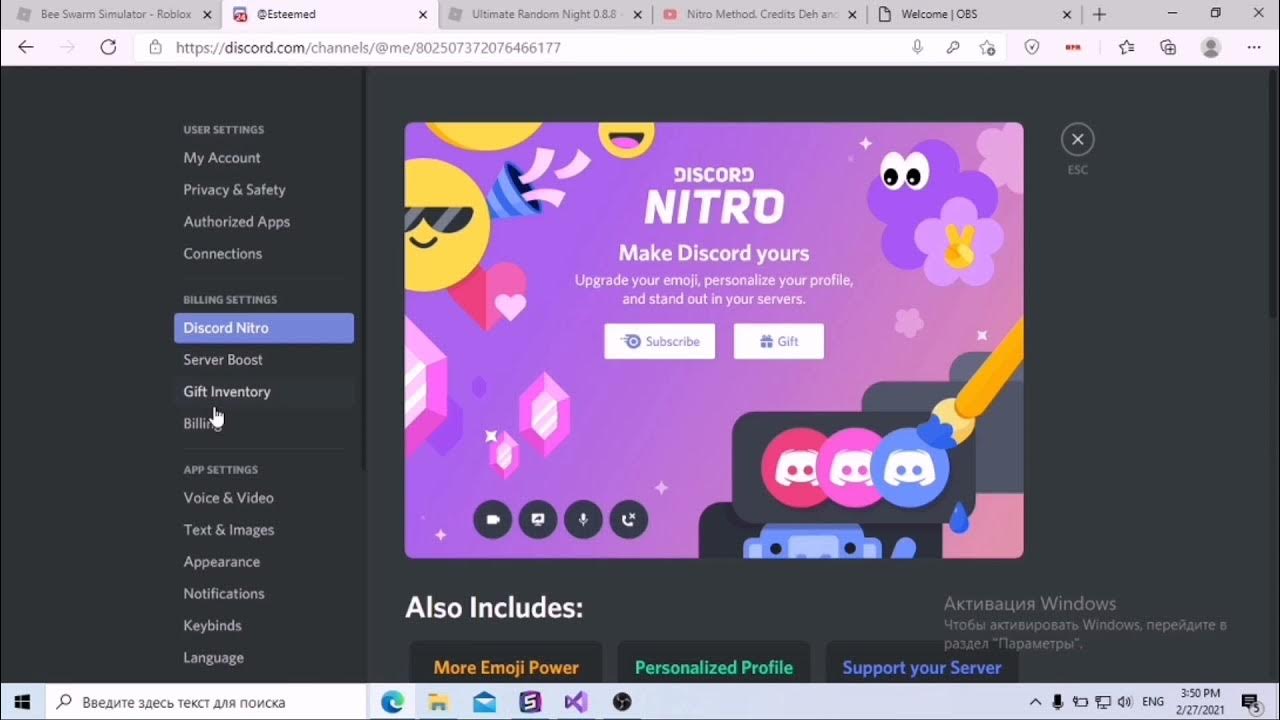Open Visual Studio from the taskbar
The height and width of the screenshot is (720, 1280).
576,702
